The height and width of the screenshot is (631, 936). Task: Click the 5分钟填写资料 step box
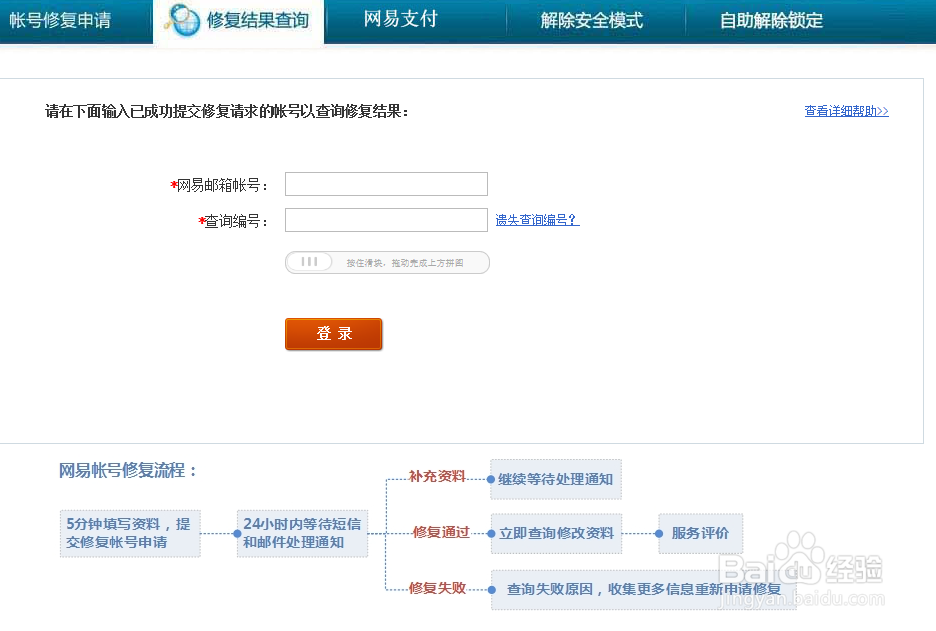(130, 533)
